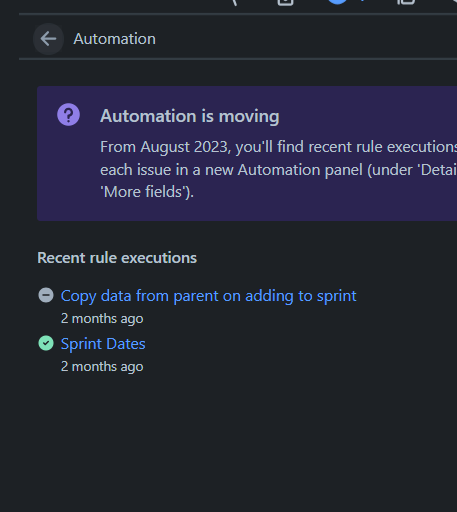Click the cut-off copy icon at top right

point(406,2)
